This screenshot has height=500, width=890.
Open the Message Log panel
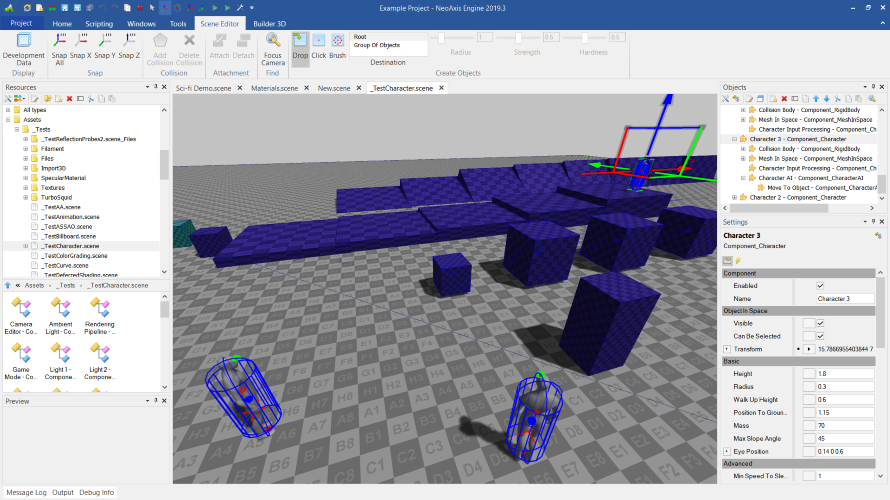pos(26,493)
